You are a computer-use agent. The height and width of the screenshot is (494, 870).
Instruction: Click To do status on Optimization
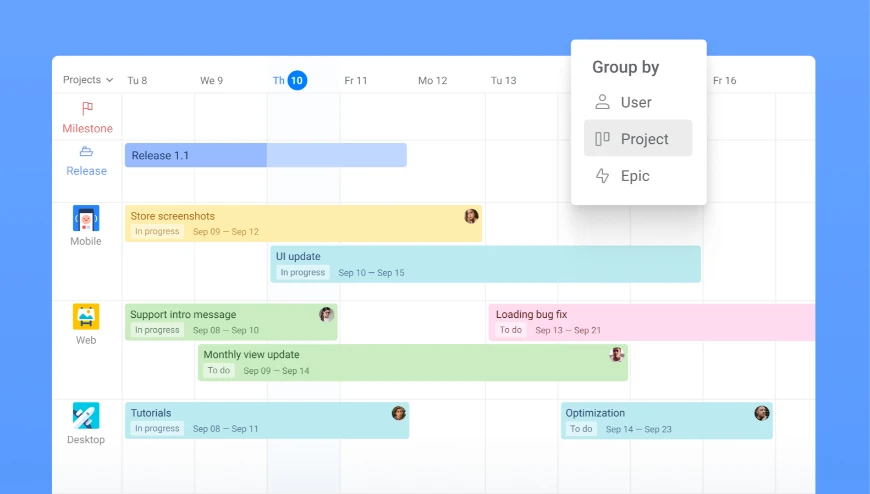(581, 429)
